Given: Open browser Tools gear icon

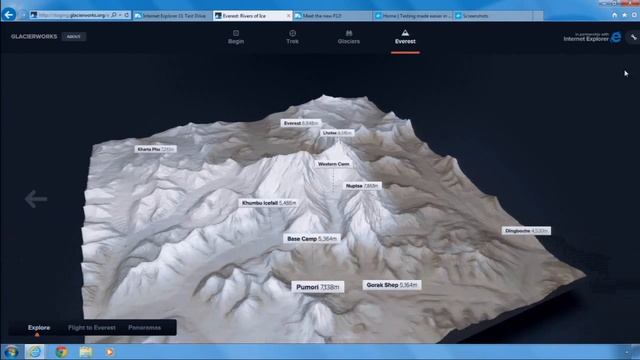Looking at the screenshot, I should click(634, 15).
